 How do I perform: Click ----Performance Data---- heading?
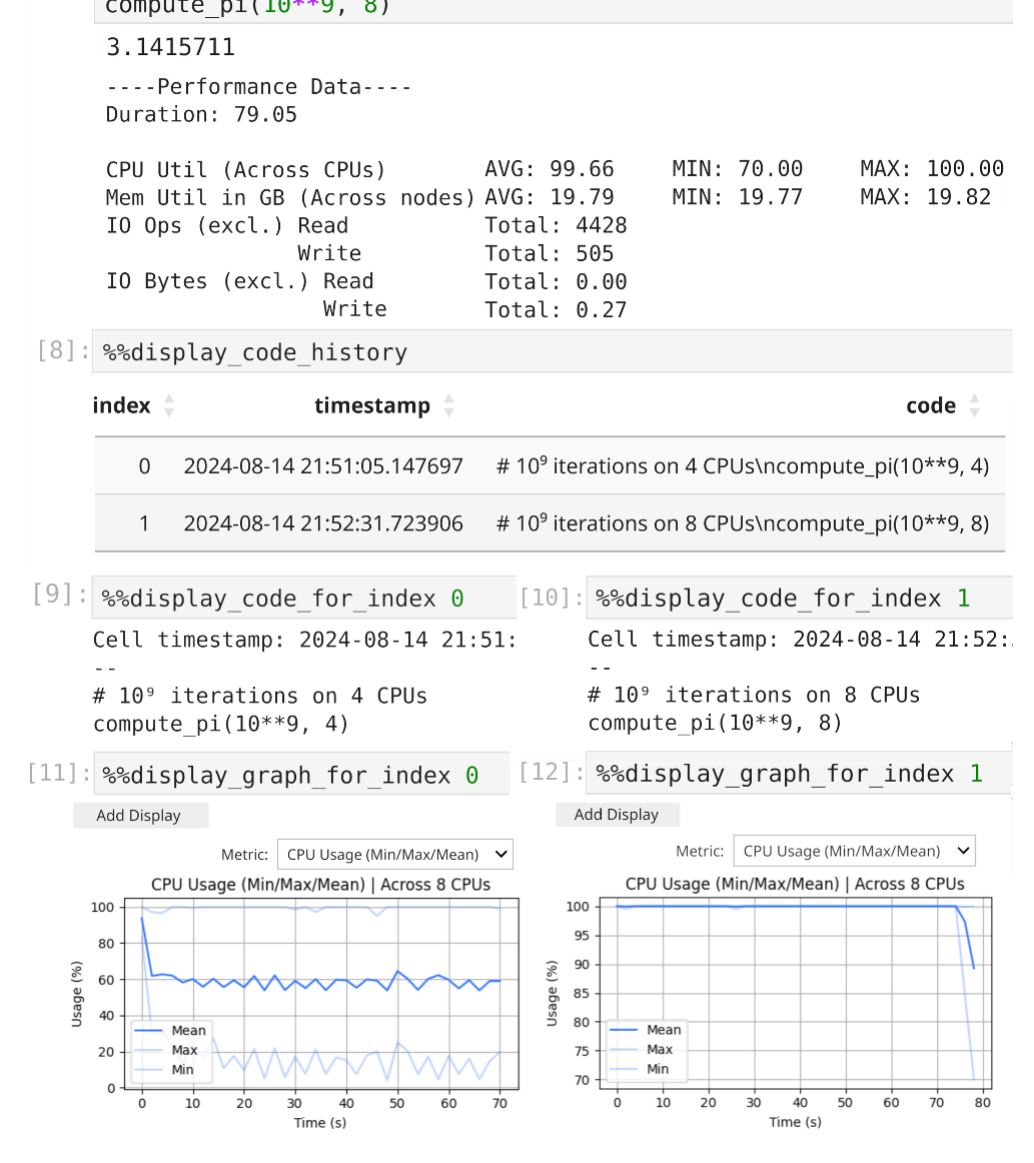259,87
